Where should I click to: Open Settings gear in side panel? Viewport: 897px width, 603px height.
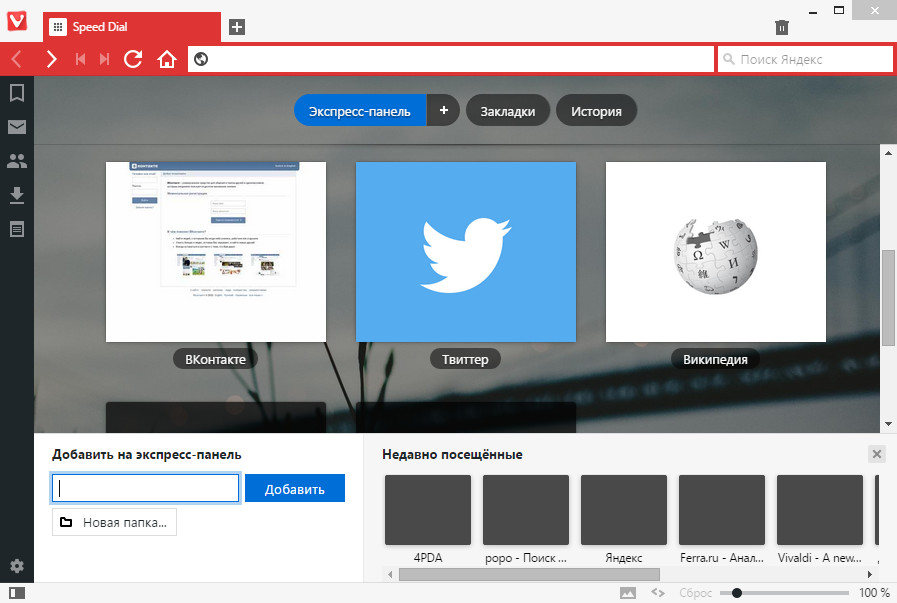point(17,566)
